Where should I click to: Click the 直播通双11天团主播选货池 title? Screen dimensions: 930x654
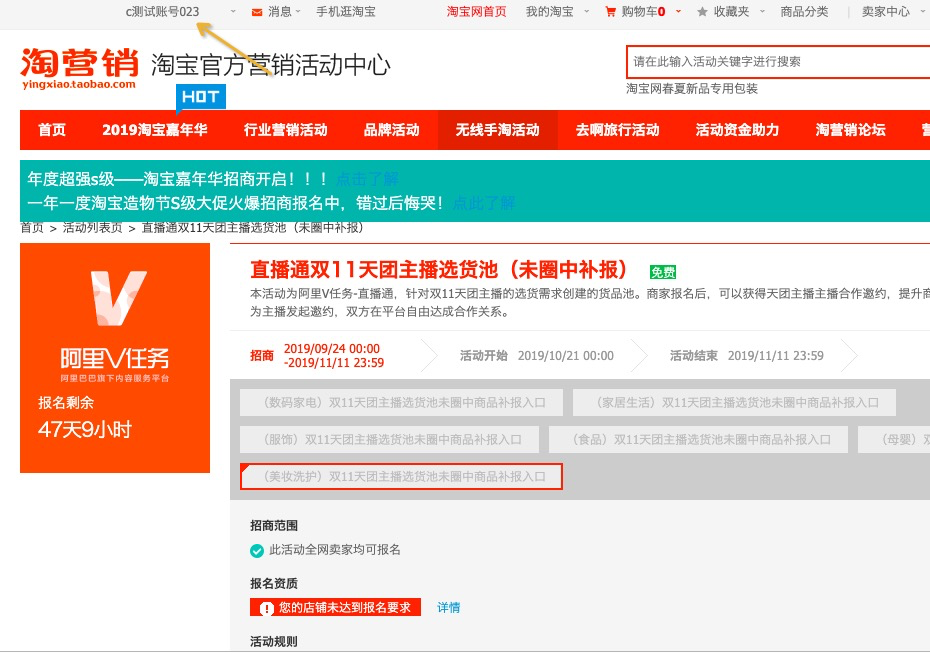coord(439,270)
